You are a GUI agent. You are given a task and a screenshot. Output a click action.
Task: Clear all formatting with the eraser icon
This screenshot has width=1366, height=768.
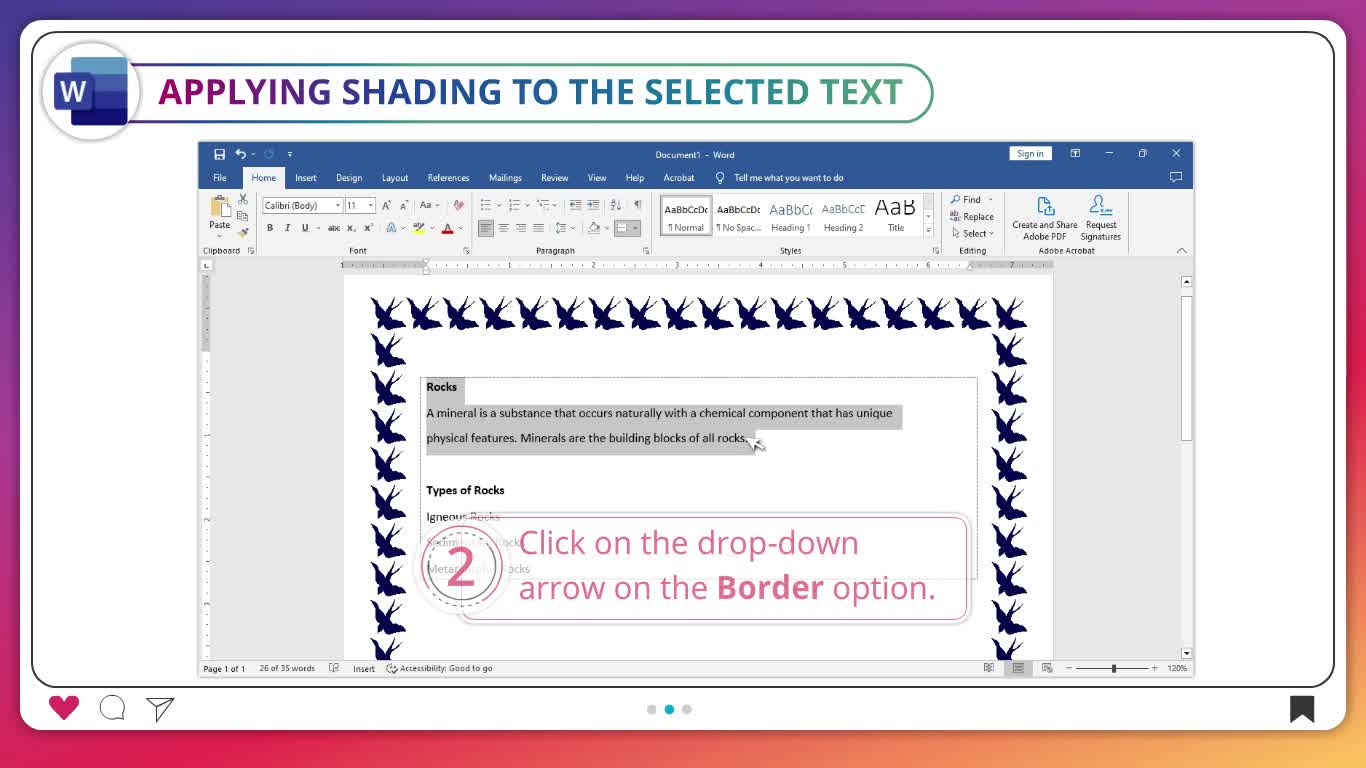[458, 205]
